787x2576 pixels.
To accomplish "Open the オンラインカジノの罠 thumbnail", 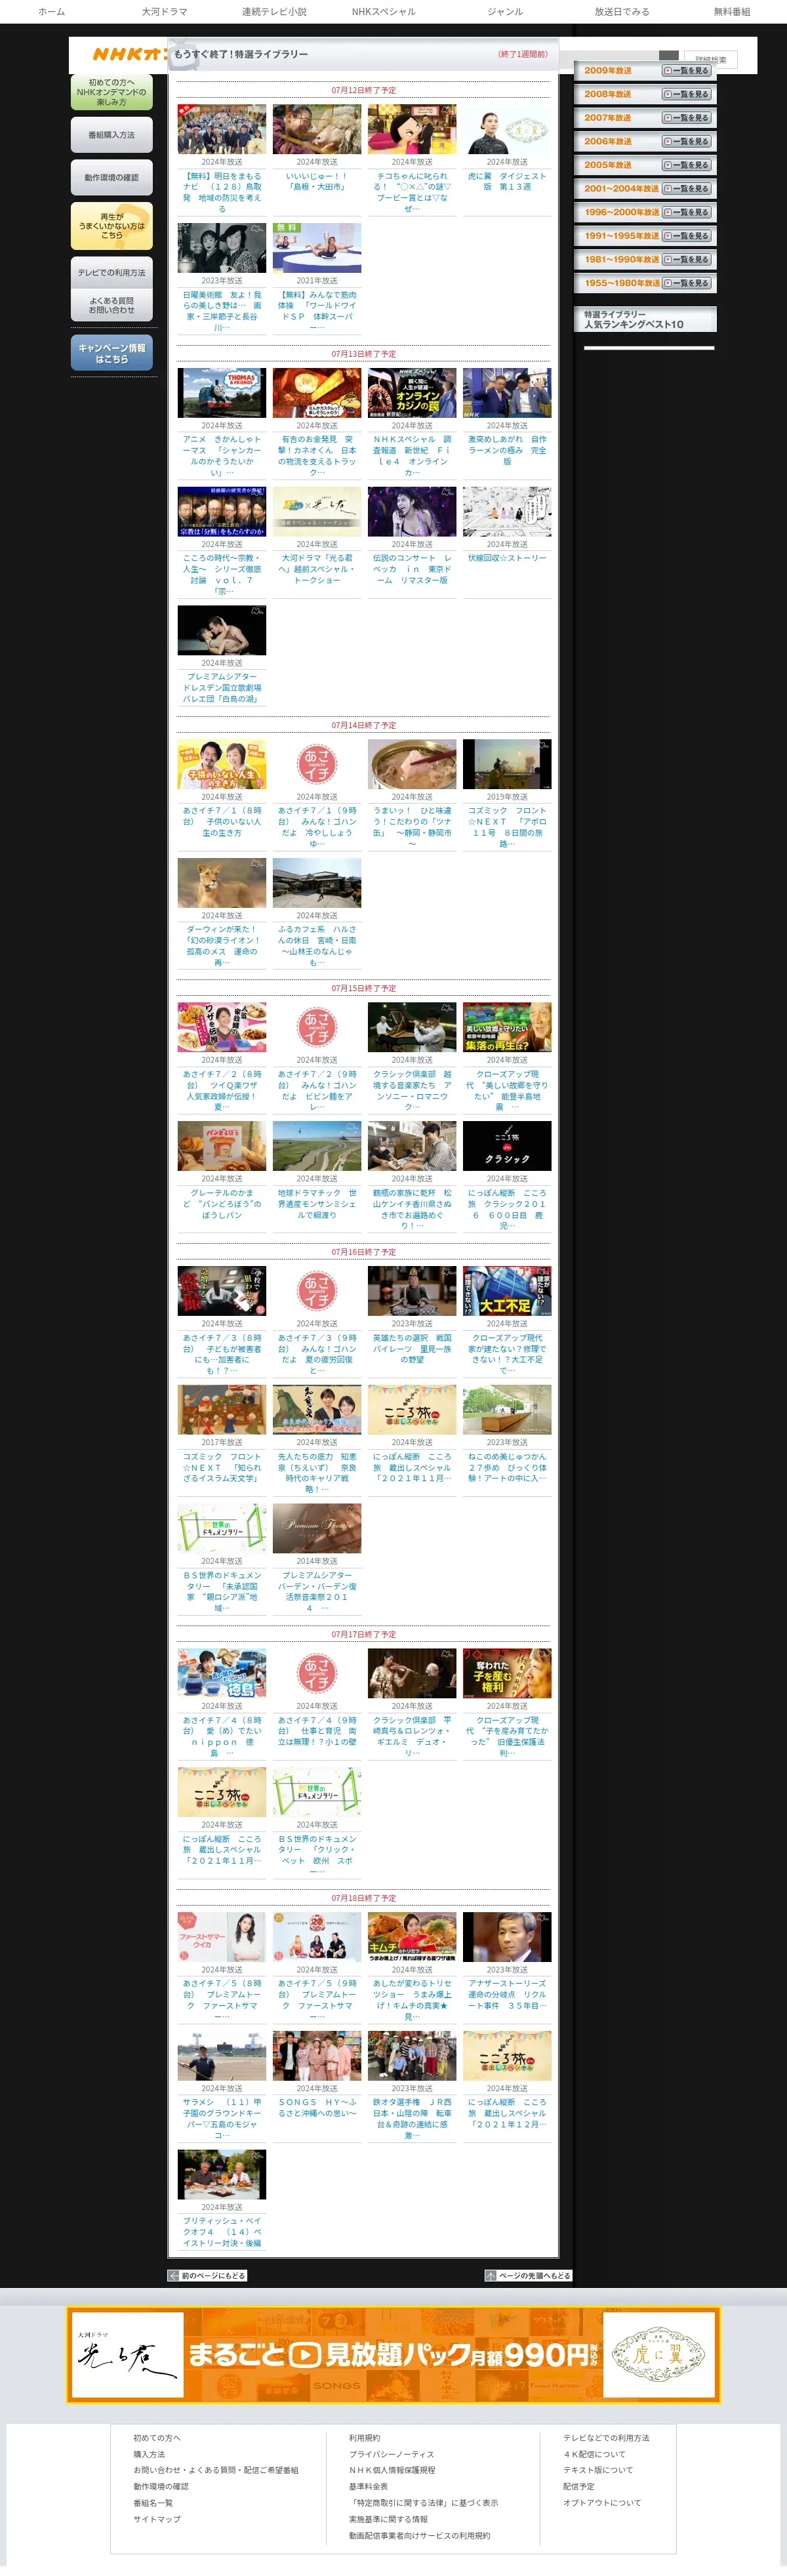I will point(412,393).
